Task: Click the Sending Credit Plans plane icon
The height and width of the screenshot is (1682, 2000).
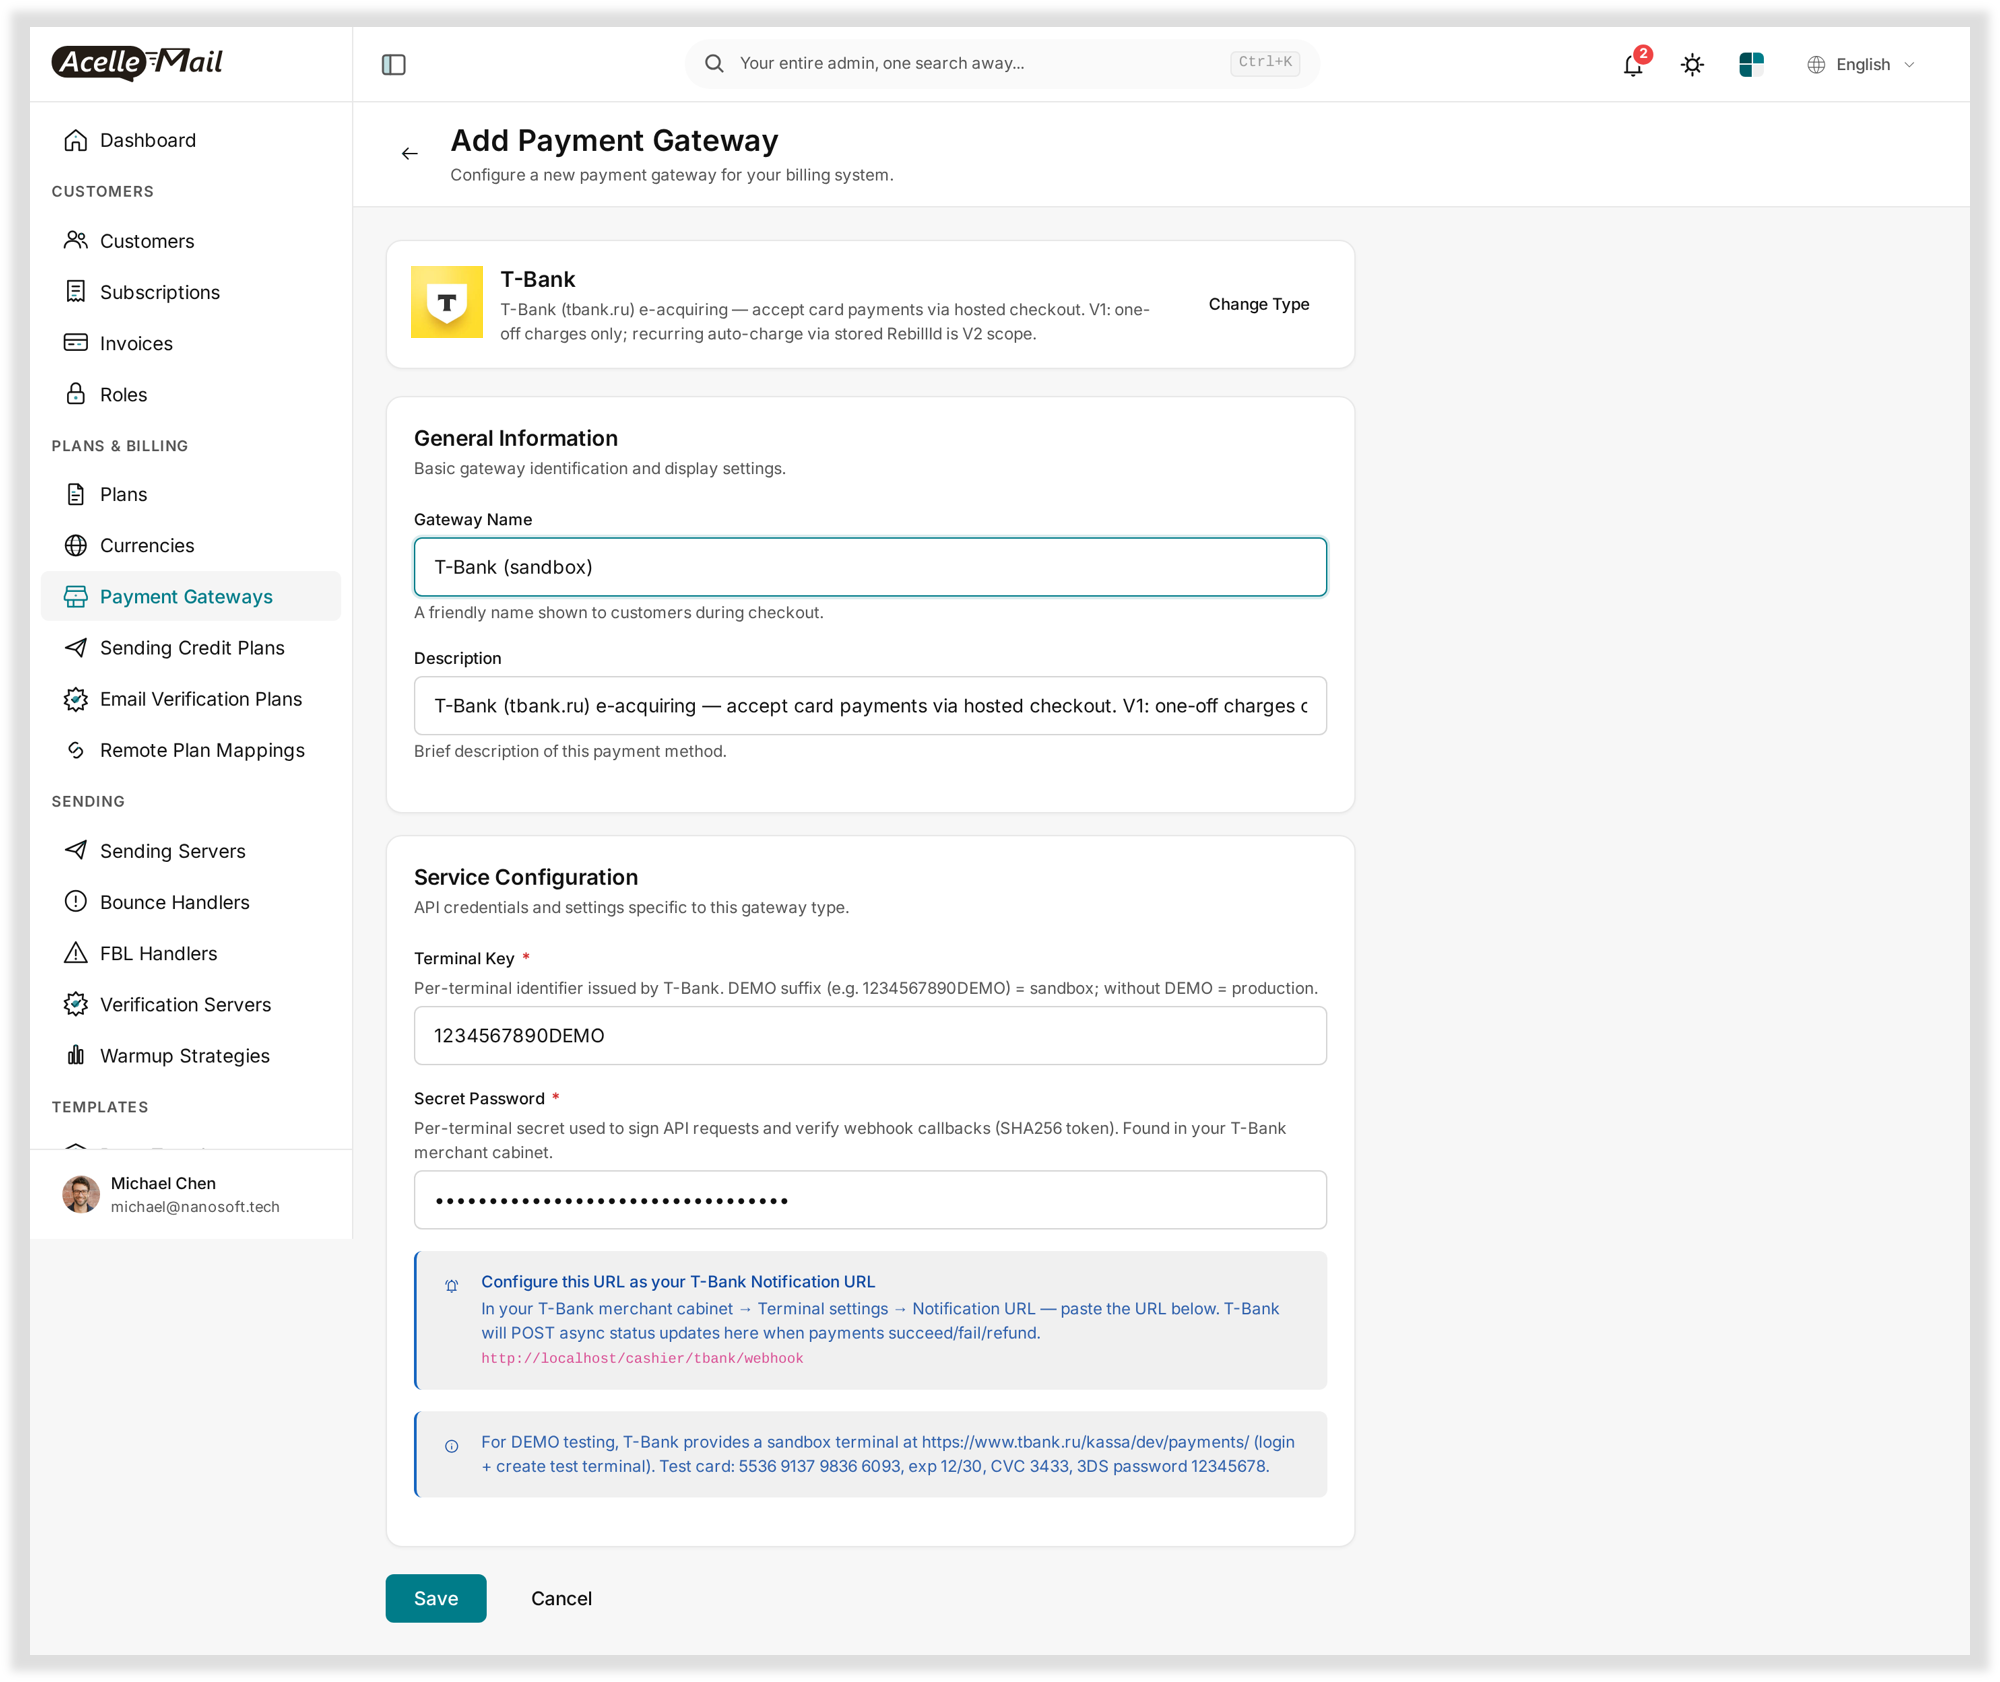Action: pos(76,648)
